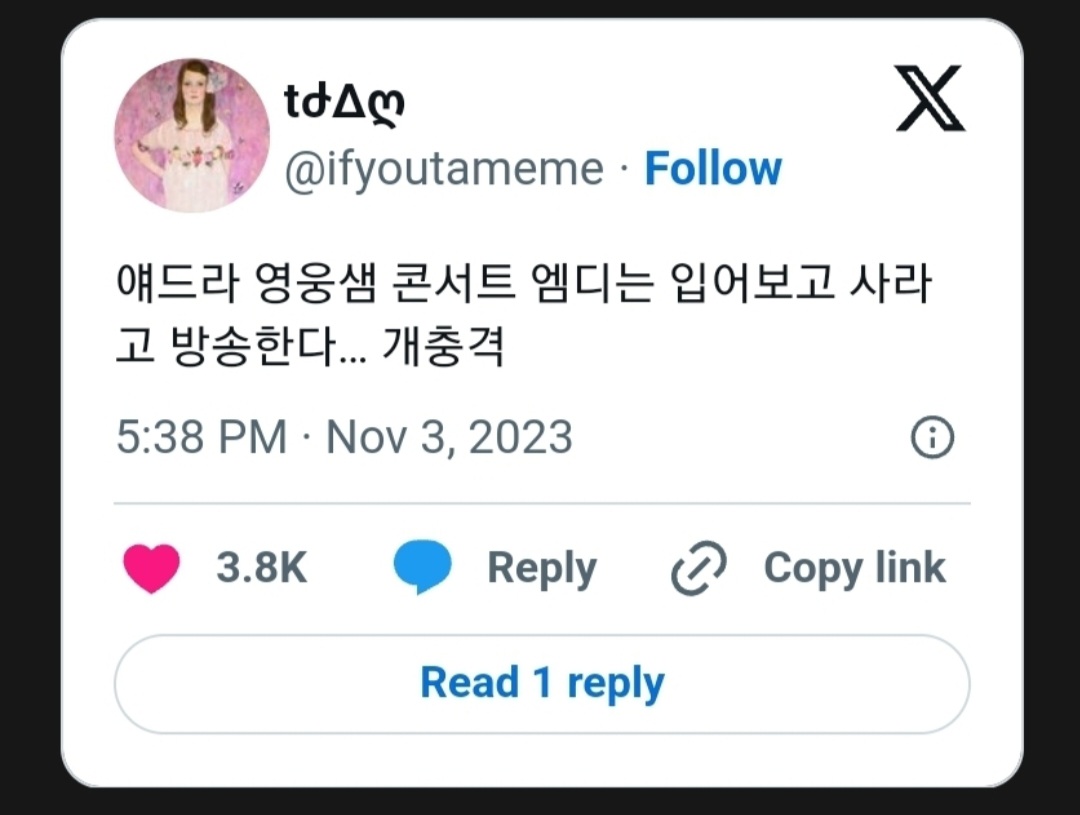
Task: Click the 3.8K likes count
Action: click(261, 568)
